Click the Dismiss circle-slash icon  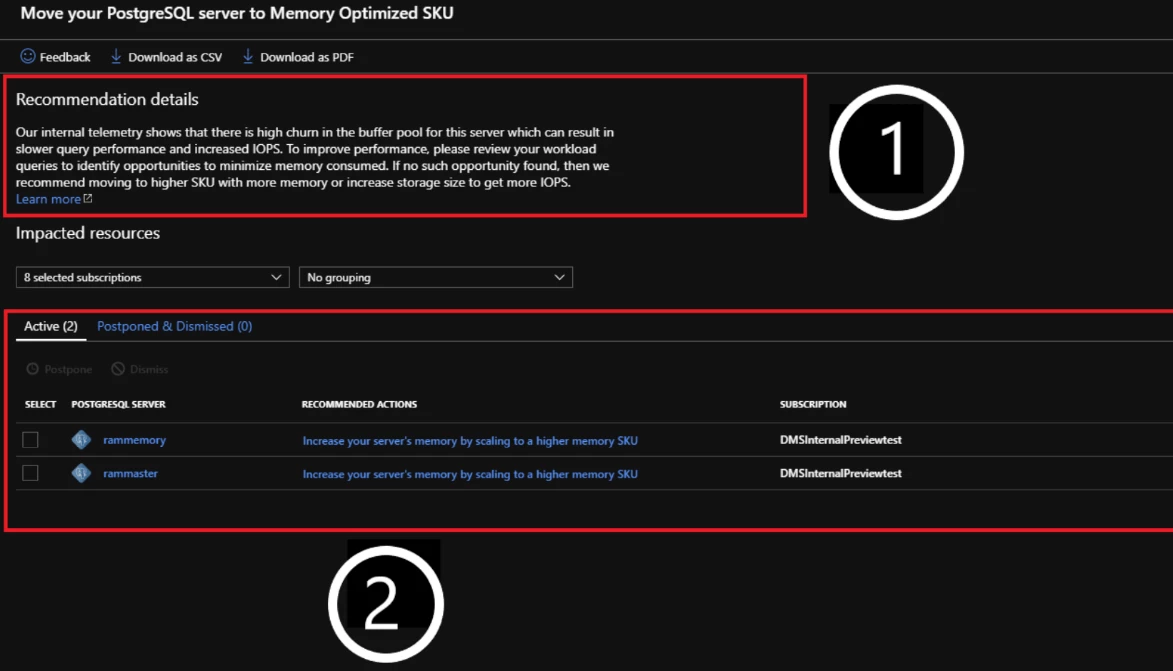[118, 369]
